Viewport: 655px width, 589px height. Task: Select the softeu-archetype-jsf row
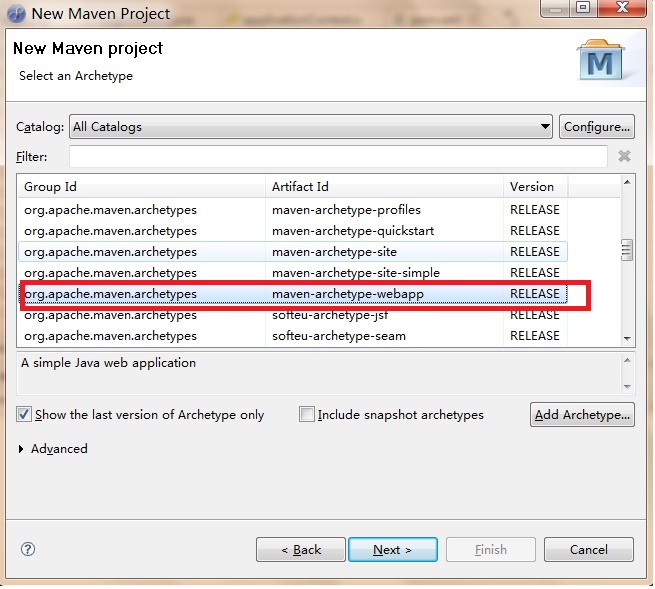click(x=292, y=315)
